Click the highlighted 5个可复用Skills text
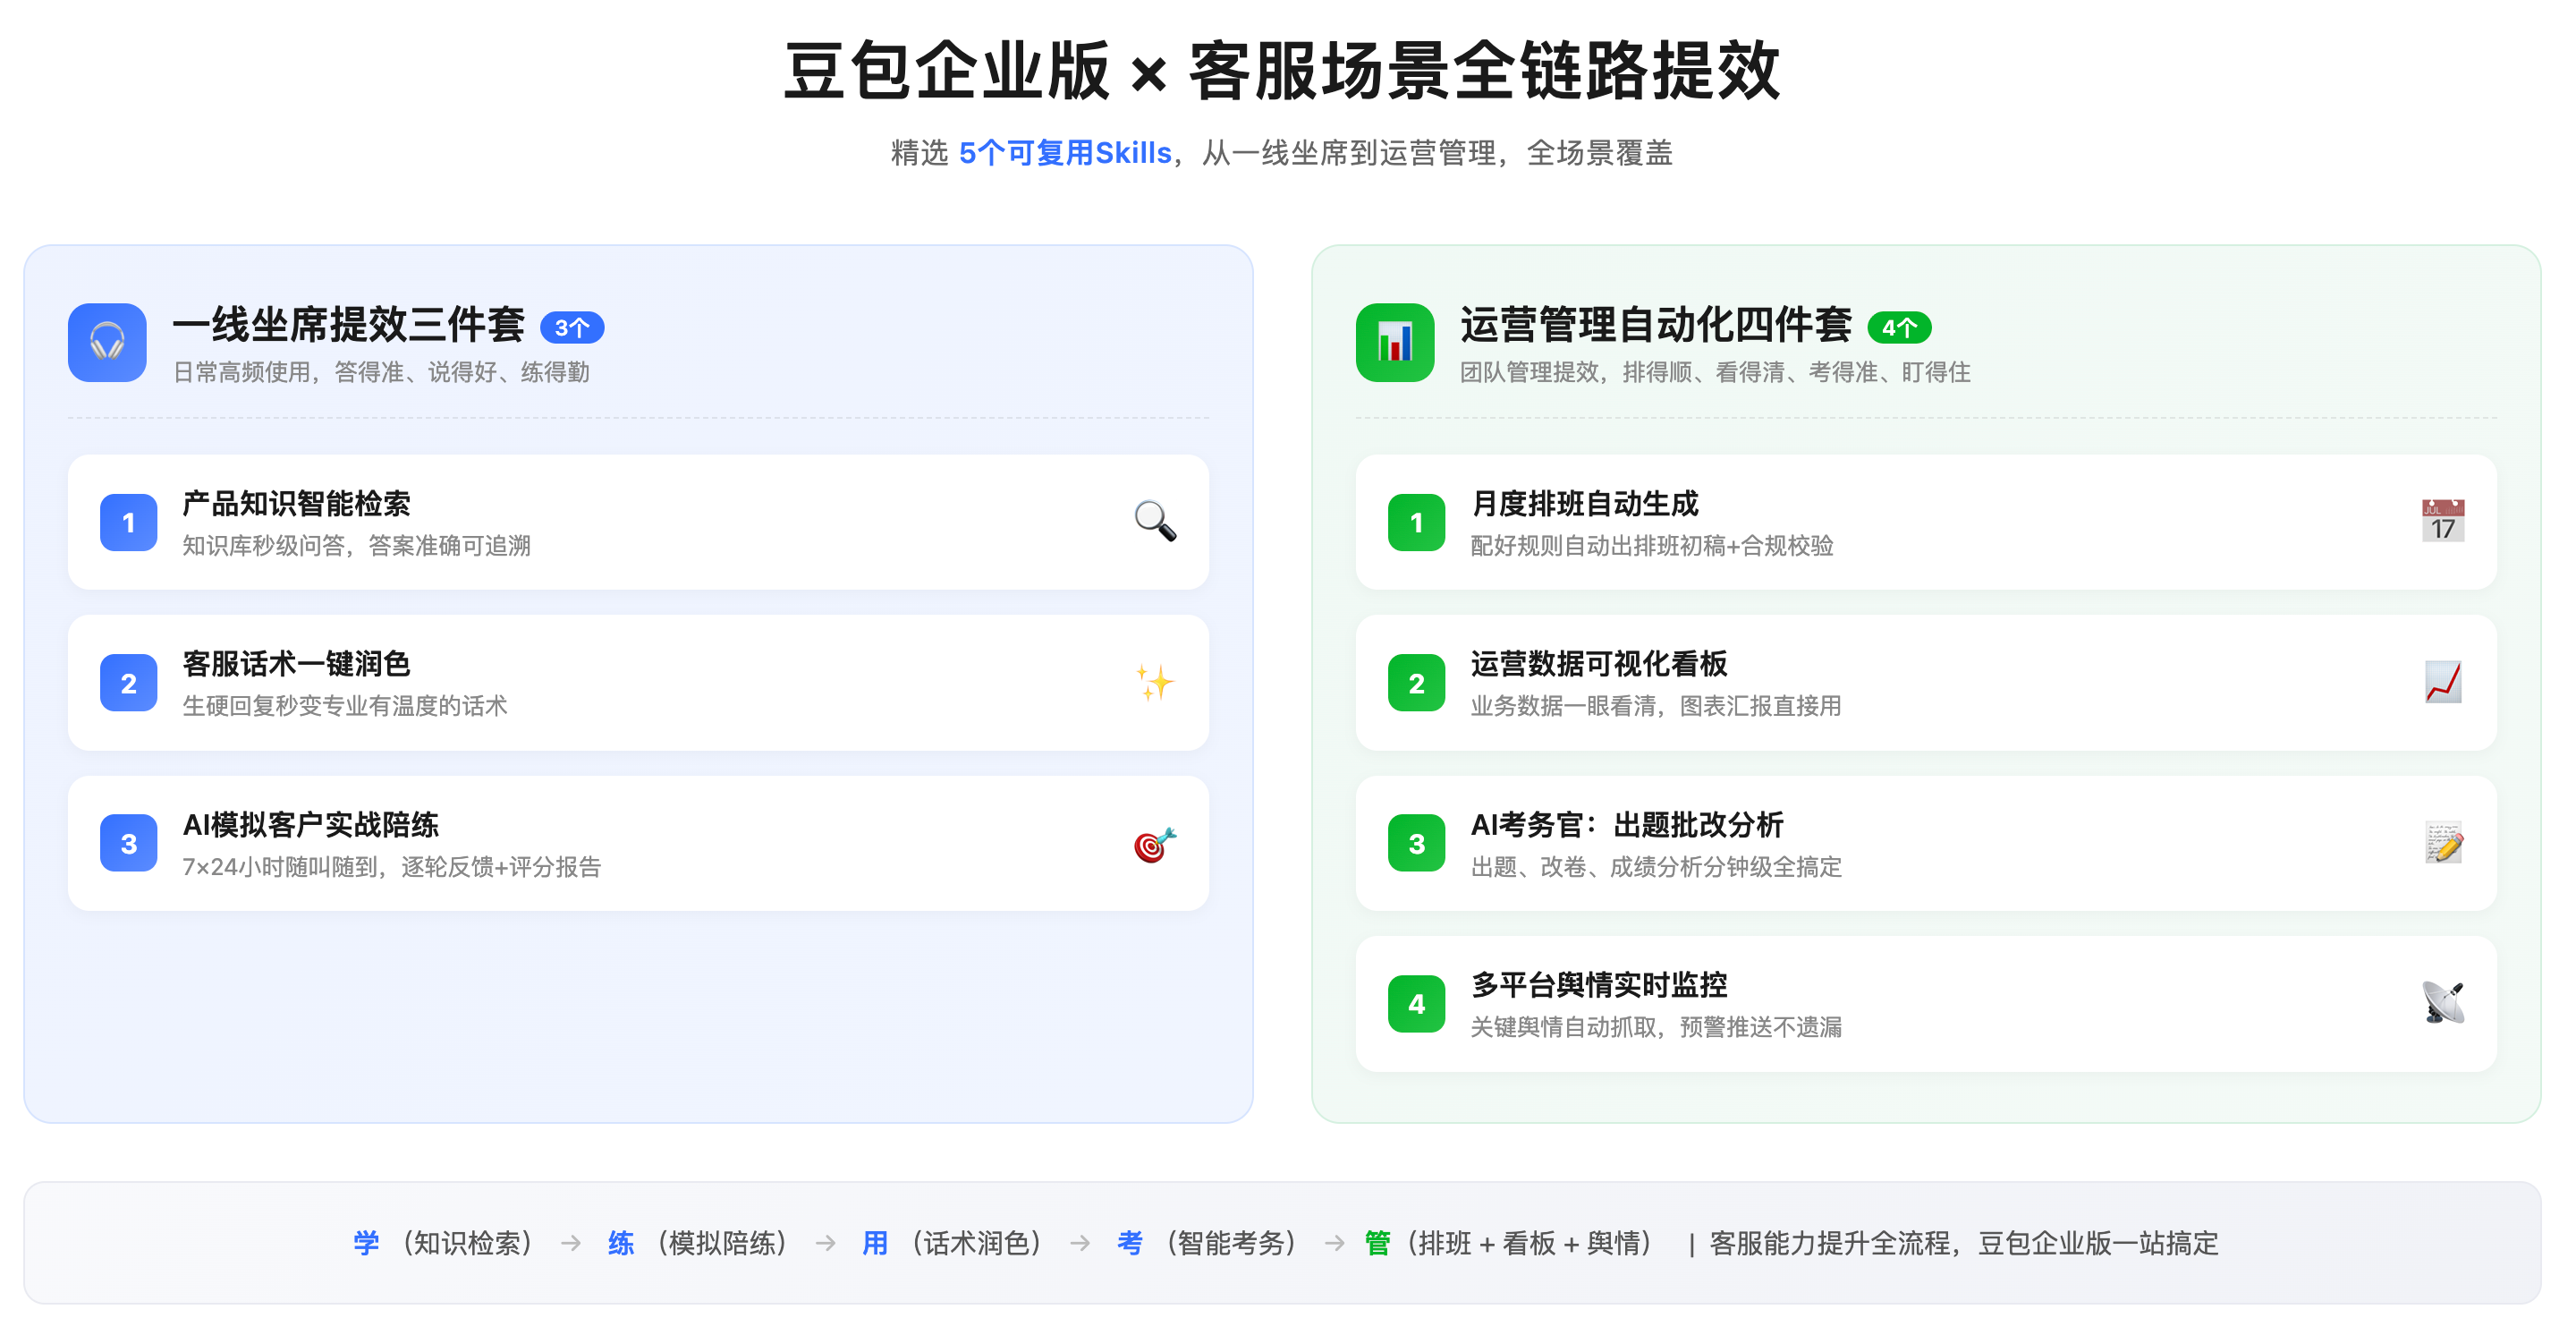The image size is (2576, 1335). pyautogui.click(x=1065, y=153)
